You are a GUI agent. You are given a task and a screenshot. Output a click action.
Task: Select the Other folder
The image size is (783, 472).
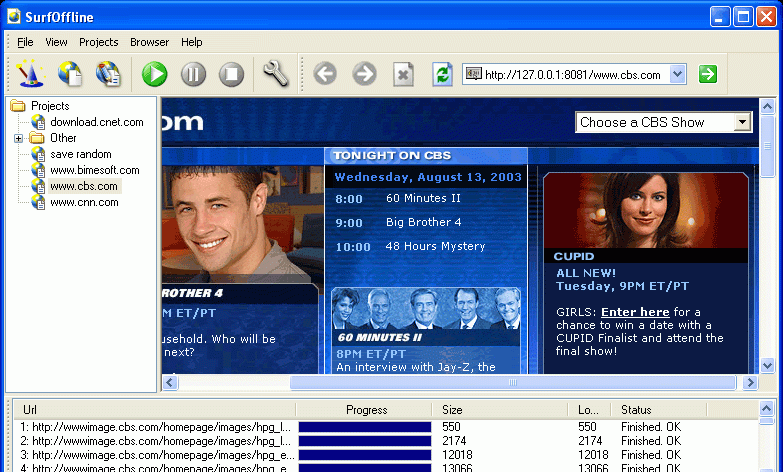[x=63, y=138]
